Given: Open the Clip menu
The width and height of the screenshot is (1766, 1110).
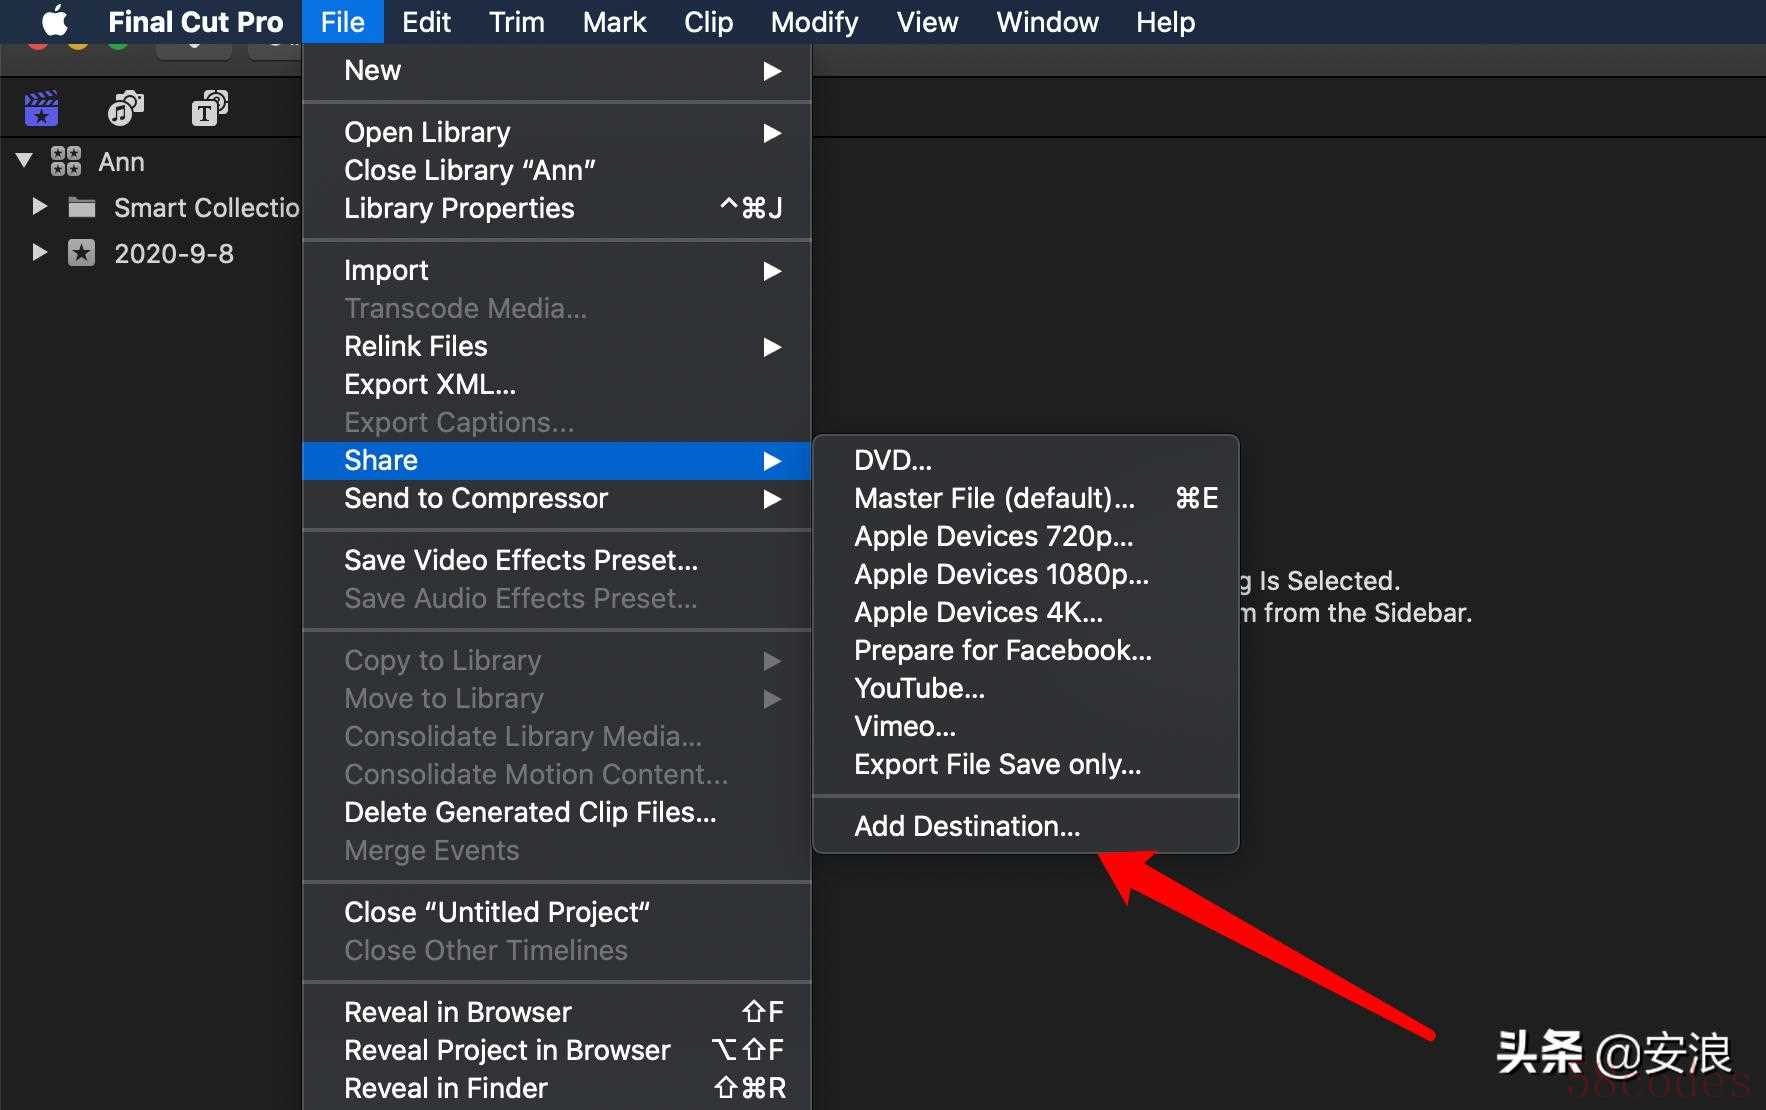Looking at the screenshot, I should click(709, 21).
